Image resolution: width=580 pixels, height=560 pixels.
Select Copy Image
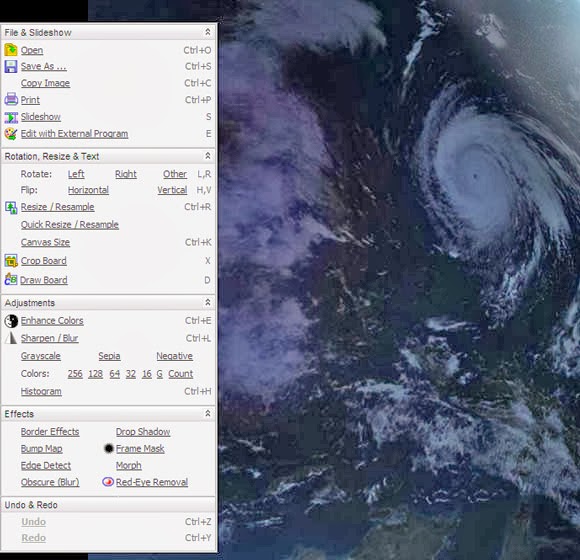coord(45,83)
